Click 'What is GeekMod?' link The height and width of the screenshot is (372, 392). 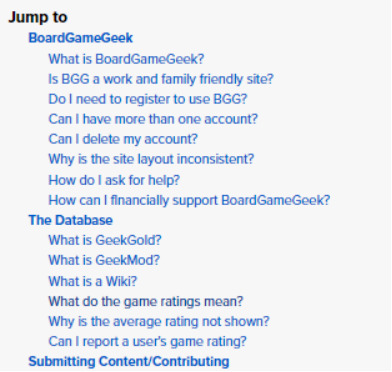pos(104,260)
